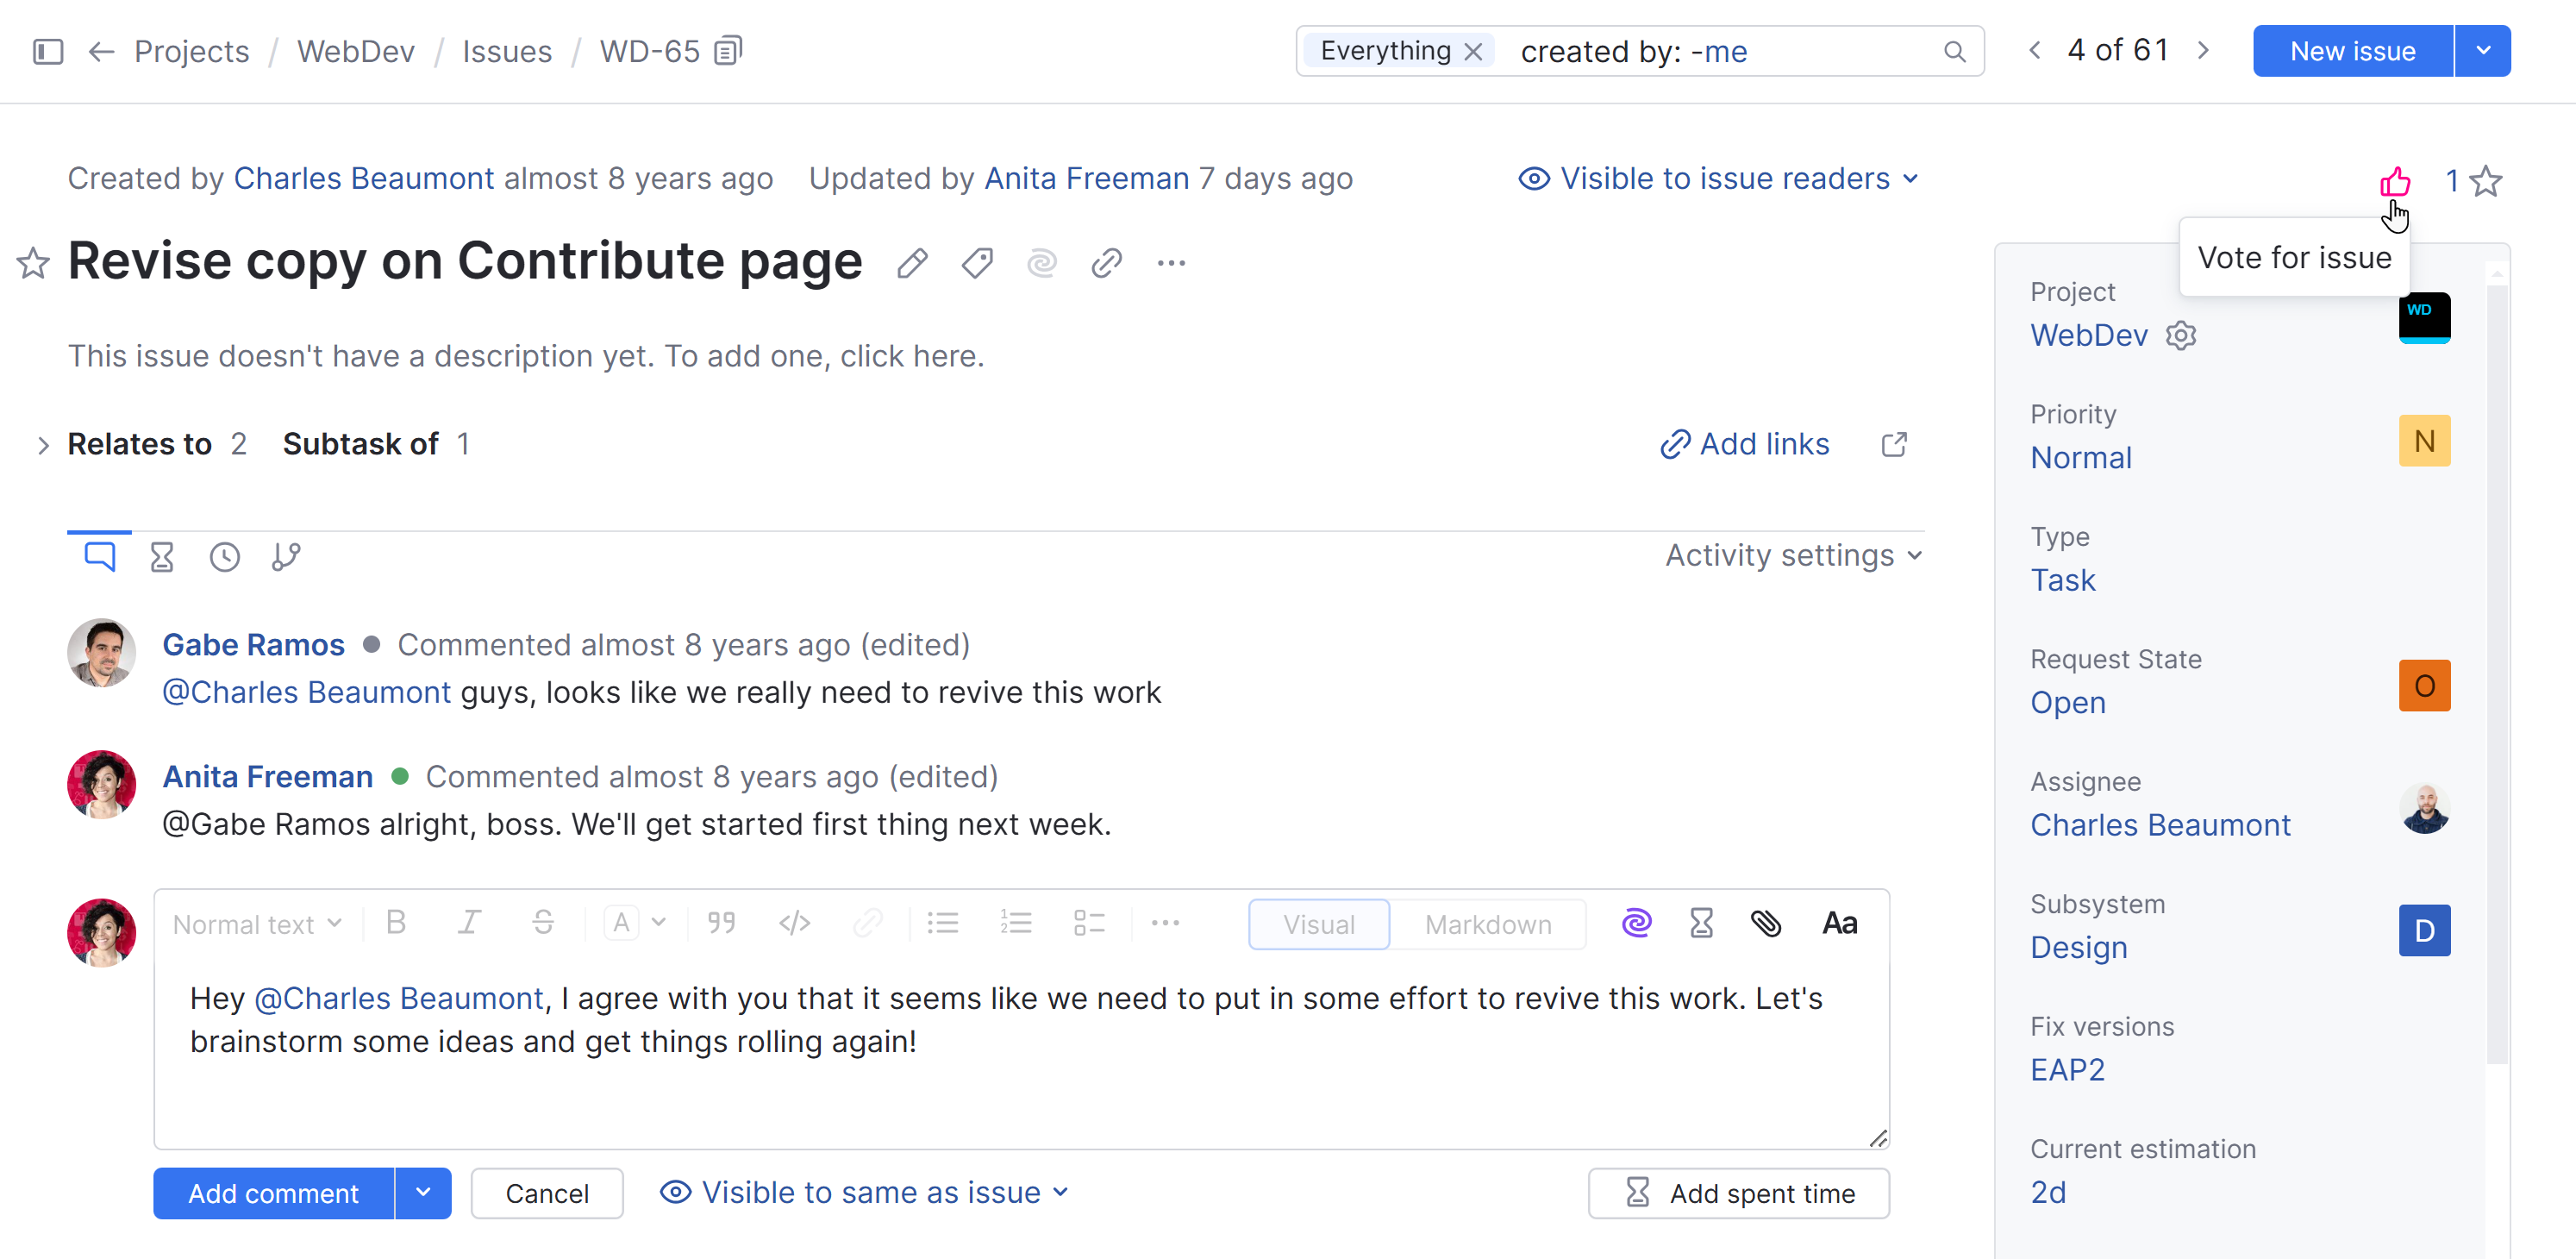Click the Add comment button

pyautogui.click(x=273, y=1193)
